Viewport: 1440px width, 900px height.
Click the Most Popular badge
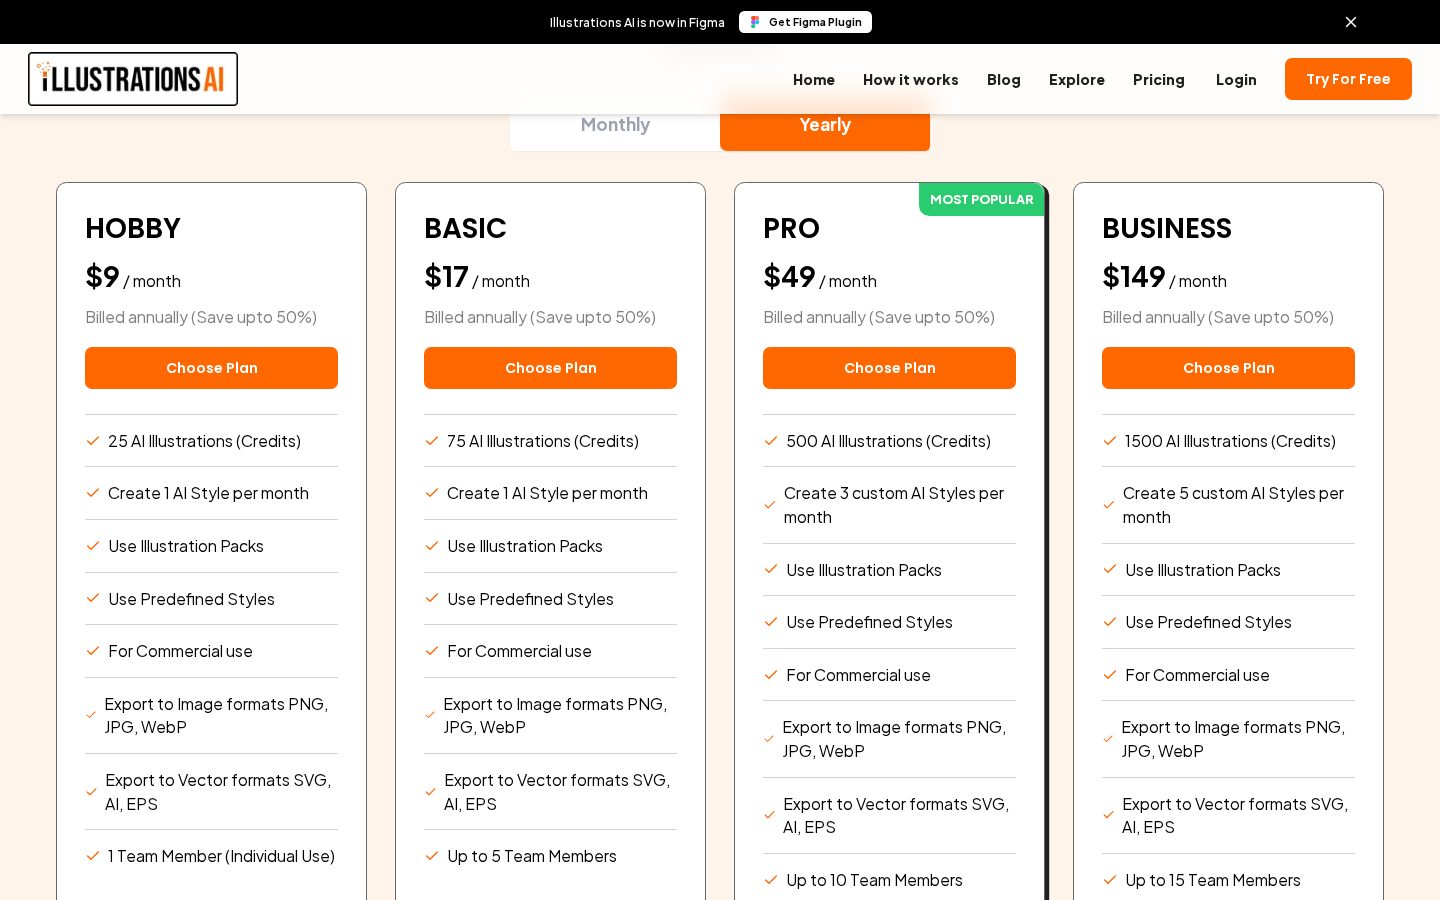[x=981, y=199]
